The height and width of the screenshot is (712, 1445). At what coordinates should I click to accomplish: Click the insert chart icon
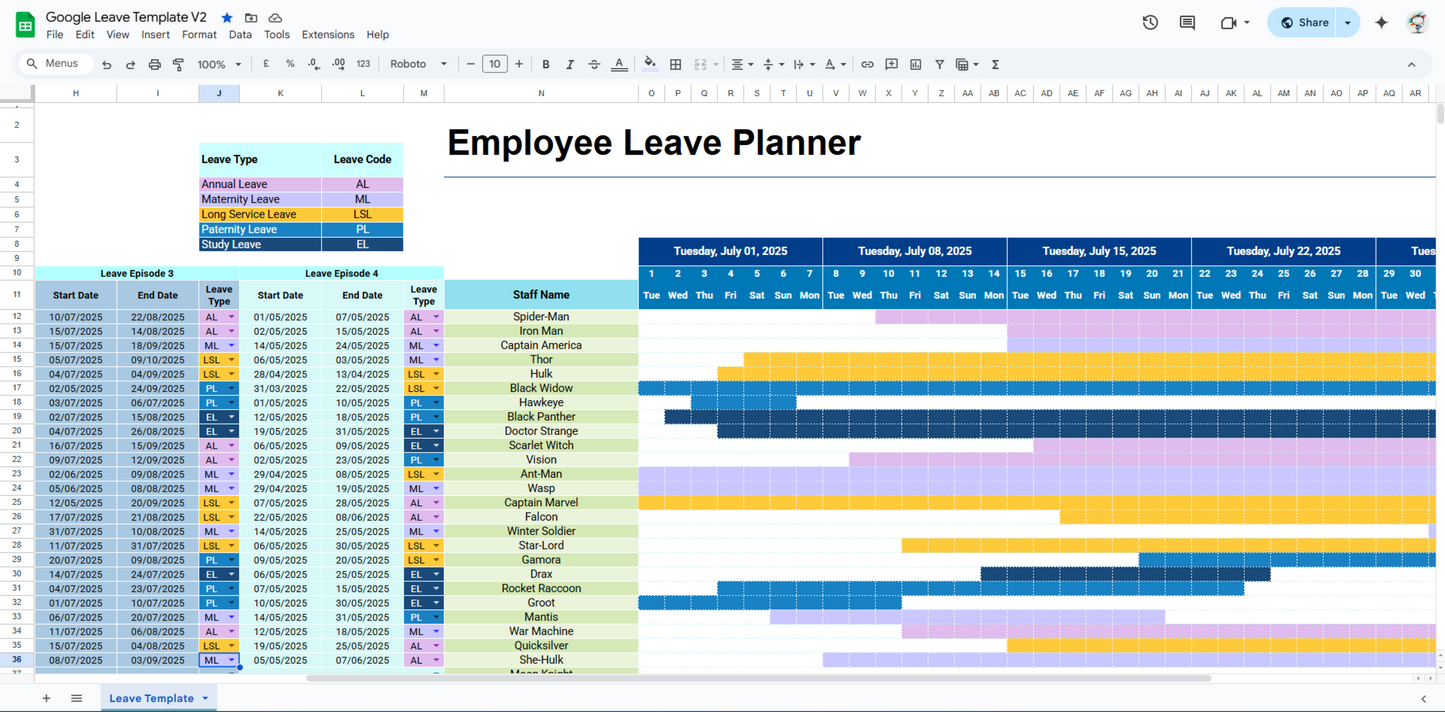coord(915,64)
